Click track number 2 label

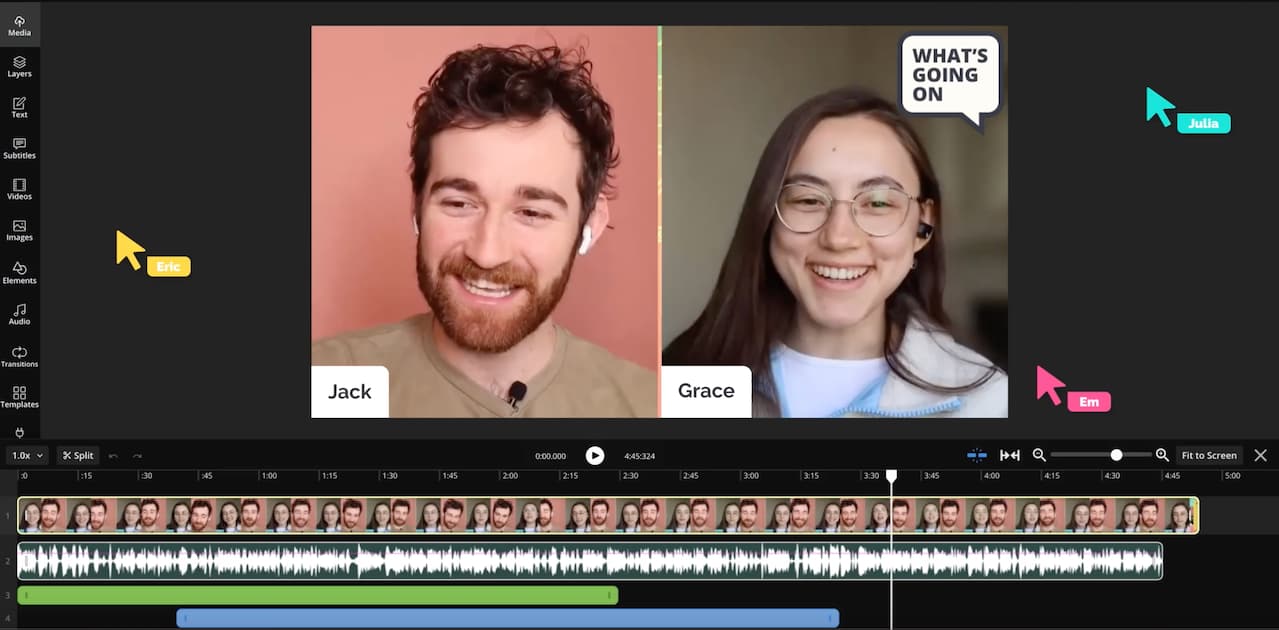click(x=8, y=561)
